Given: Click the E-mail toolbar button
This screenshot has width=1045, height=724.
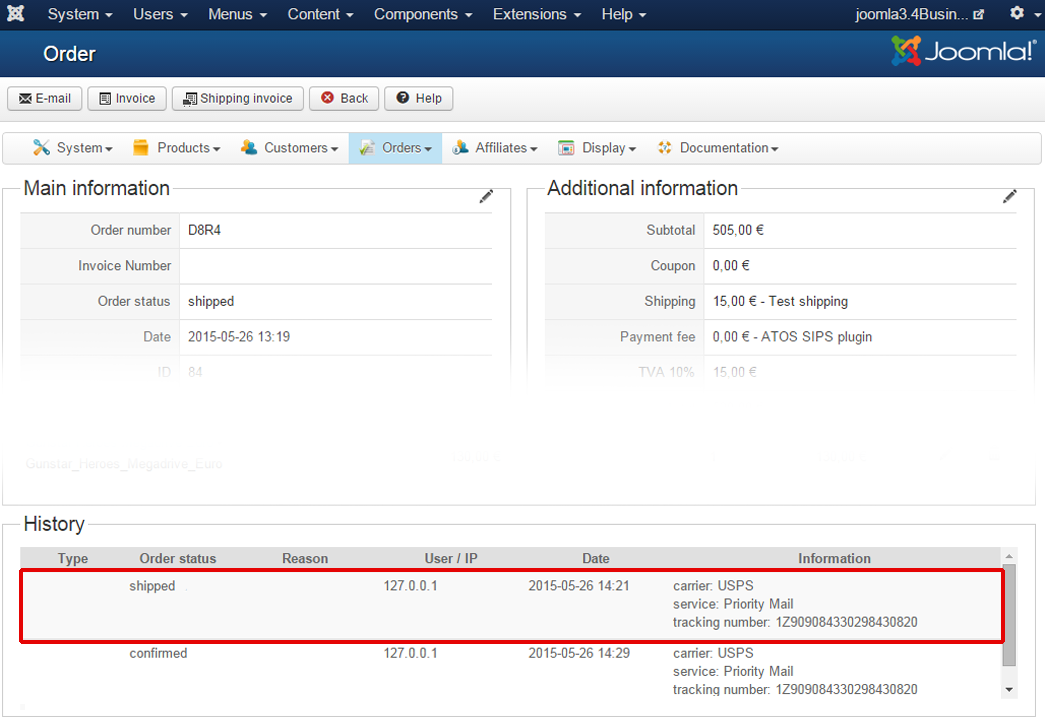Looking at the screenshot, I should (x=45, y=99).
